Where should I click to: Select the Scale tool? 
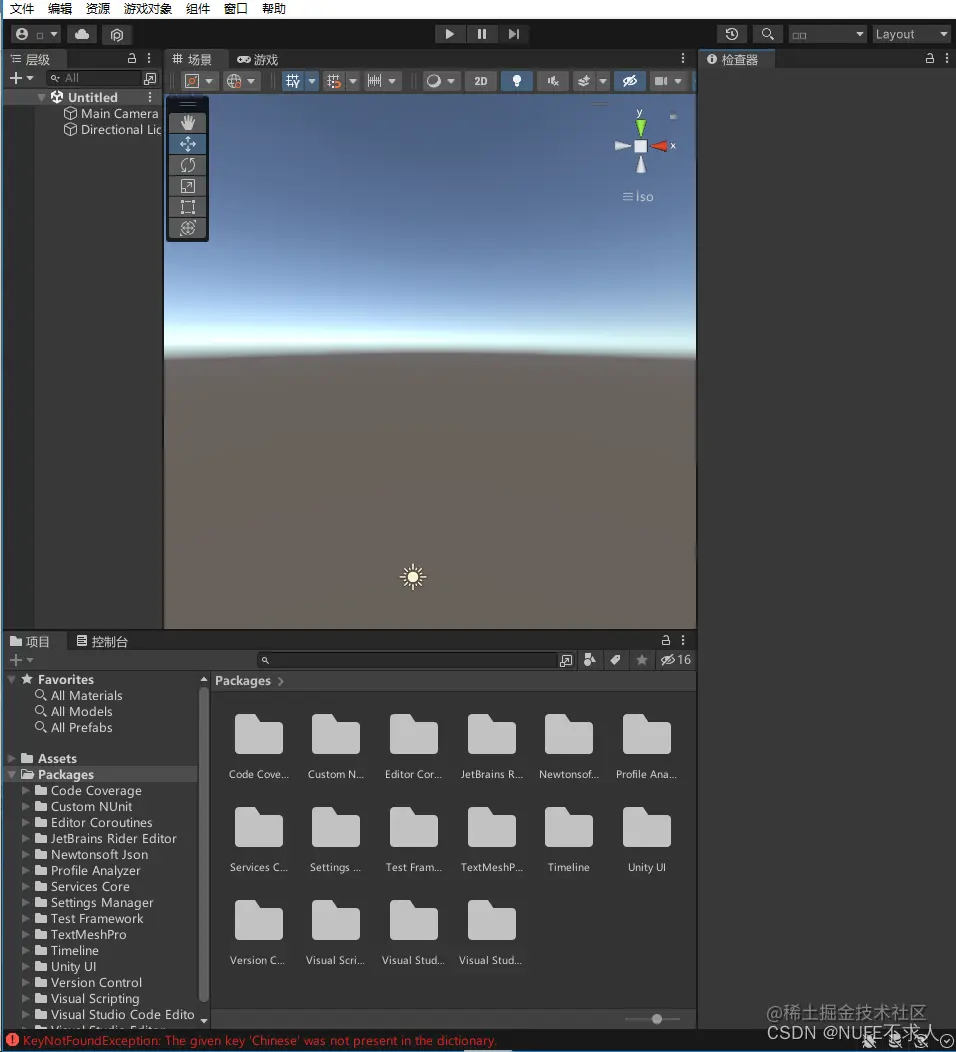(x=188, y=186)
